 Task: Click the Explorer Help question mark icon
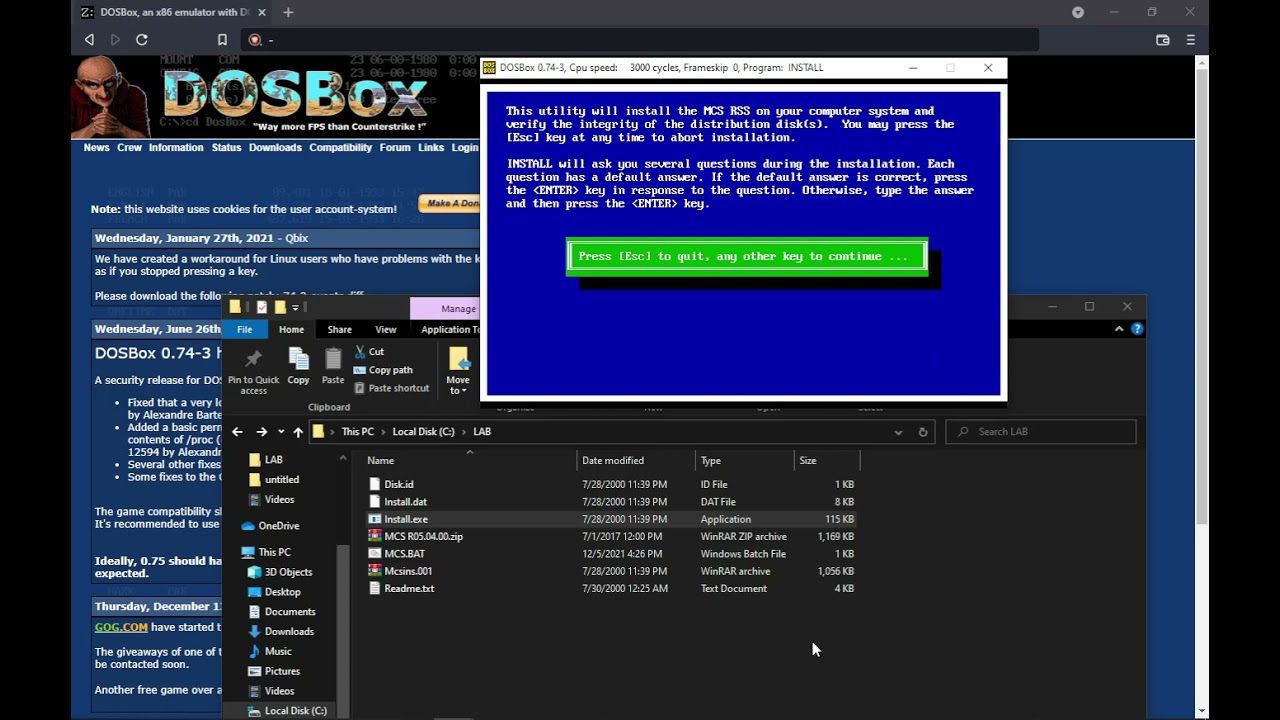click(x=1137, y=329)
